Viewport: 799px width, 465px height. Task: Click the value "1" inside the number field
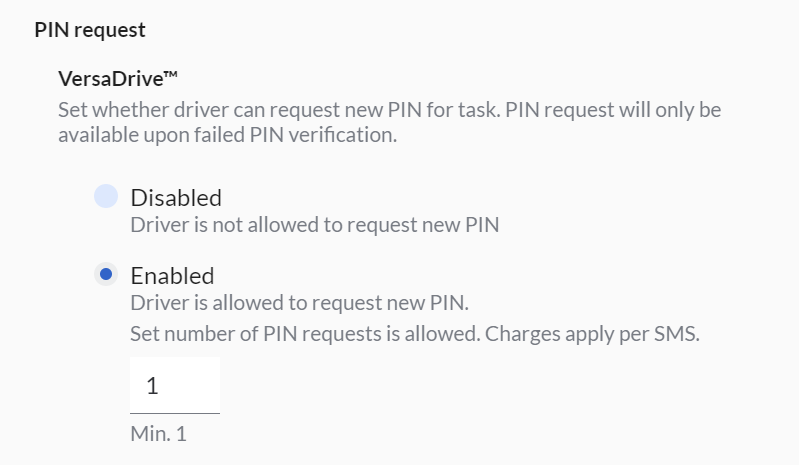152,386
